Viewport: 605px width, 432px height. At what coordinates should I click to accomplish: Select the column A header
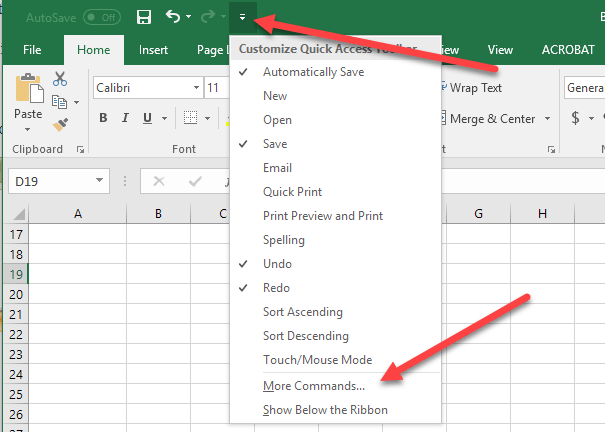click(77, 214)
